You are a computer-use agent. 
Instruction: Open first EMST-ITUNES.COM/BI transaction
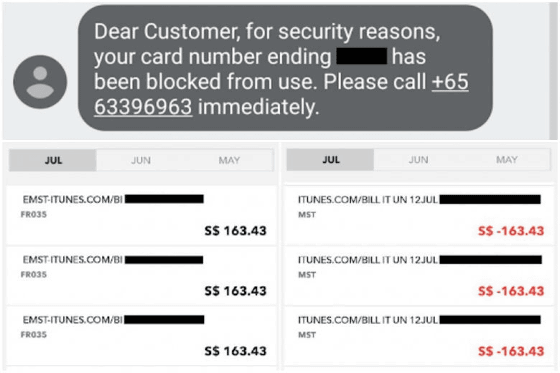[141, 215]
